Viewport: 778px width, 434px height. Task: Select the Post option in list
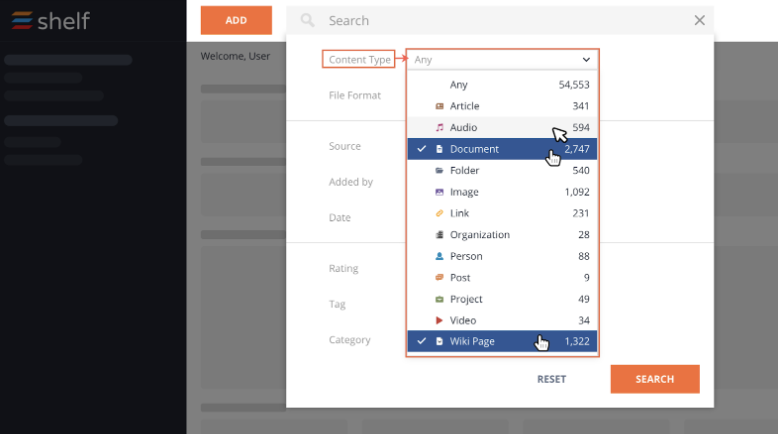(x=502, y=278)
